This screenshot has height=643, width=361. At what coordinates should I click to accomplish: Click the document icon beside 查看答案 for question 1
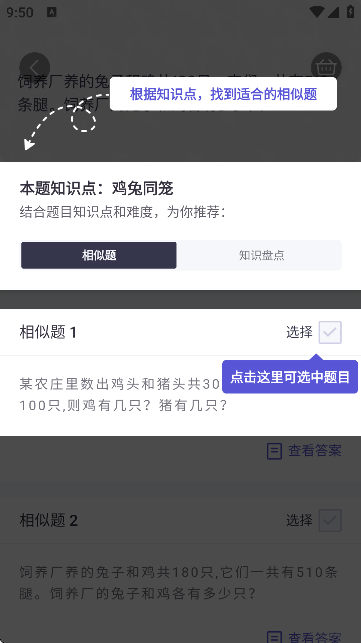pos(274,451)
